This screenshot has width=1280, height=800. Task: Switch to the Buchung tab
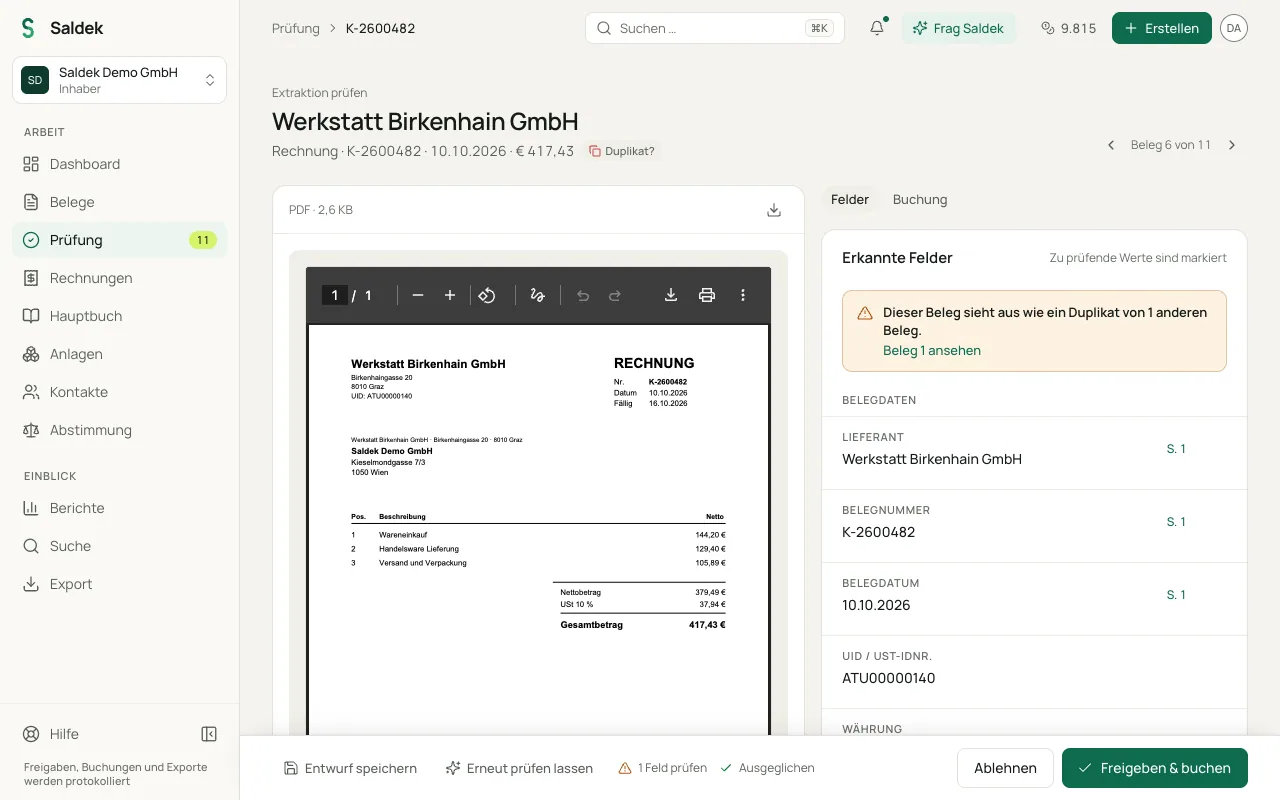click(920, 199)
